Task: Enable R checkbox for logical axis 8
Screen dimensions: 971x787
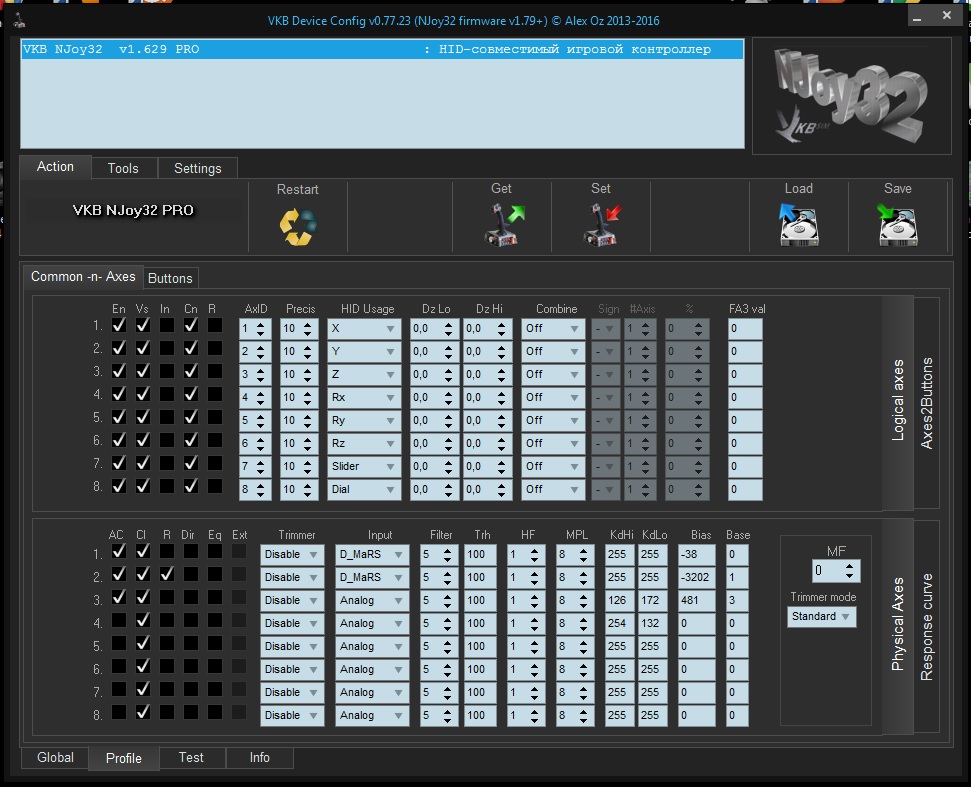Action: 215,485
